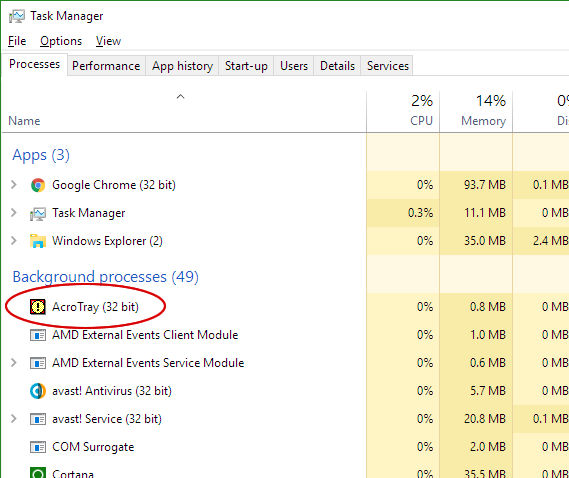Click the avast! Service process icon

tap(38, 419)
